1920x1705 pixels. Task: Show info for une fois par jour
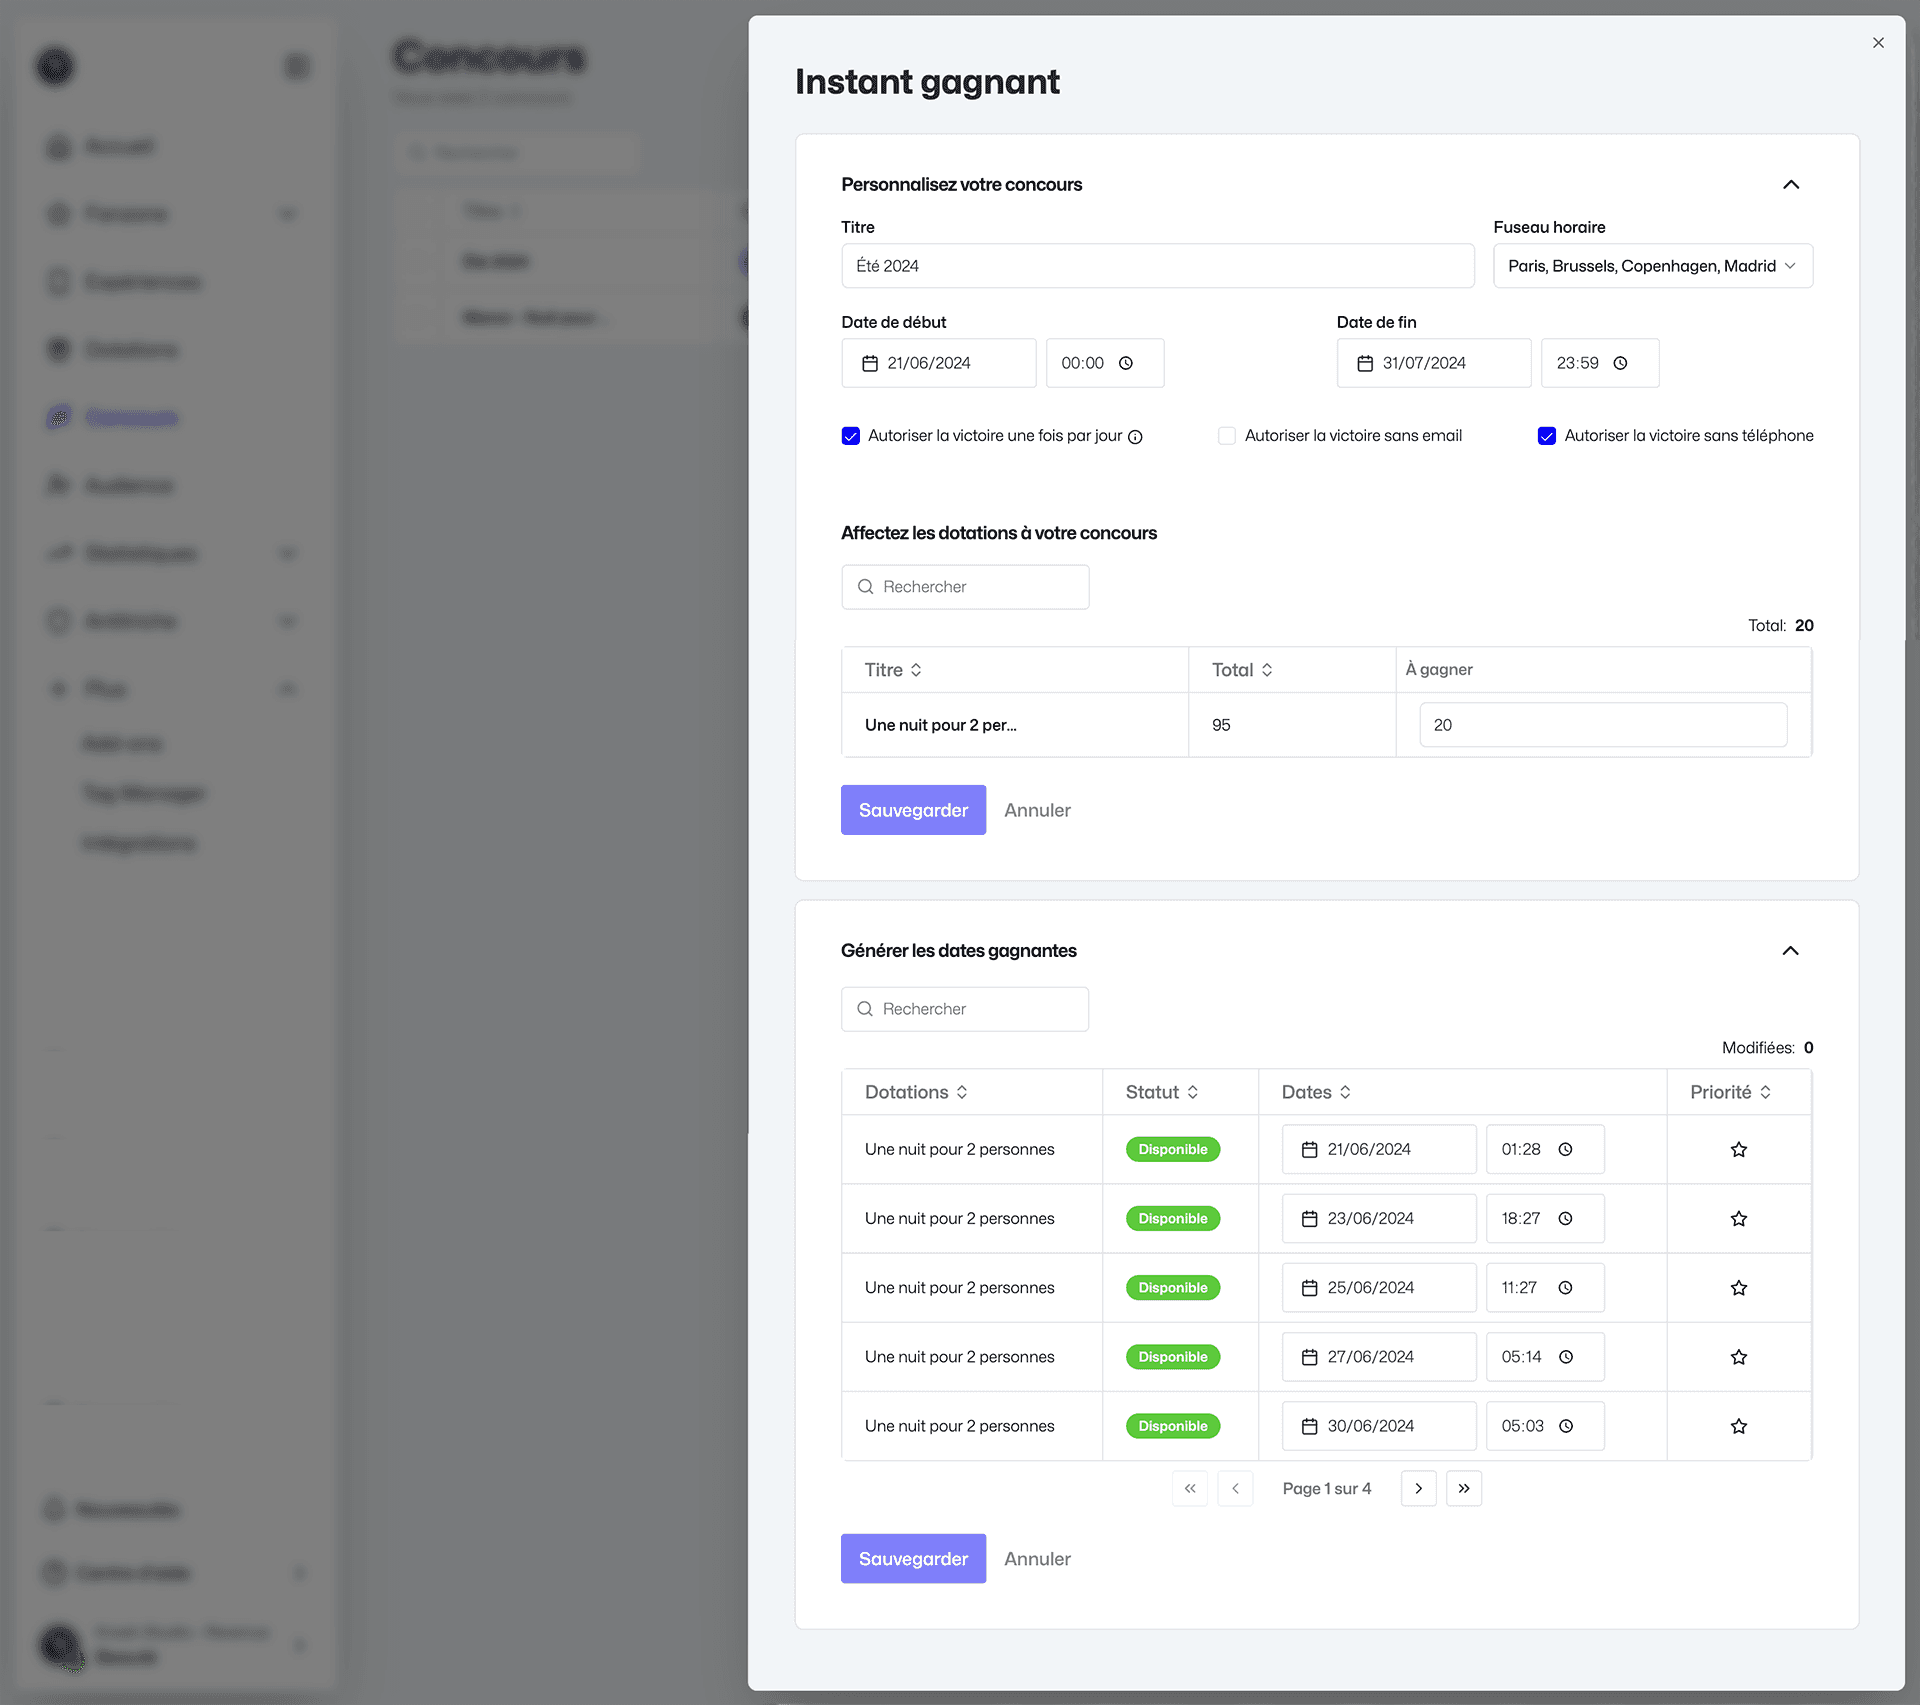pos(1136,437)
